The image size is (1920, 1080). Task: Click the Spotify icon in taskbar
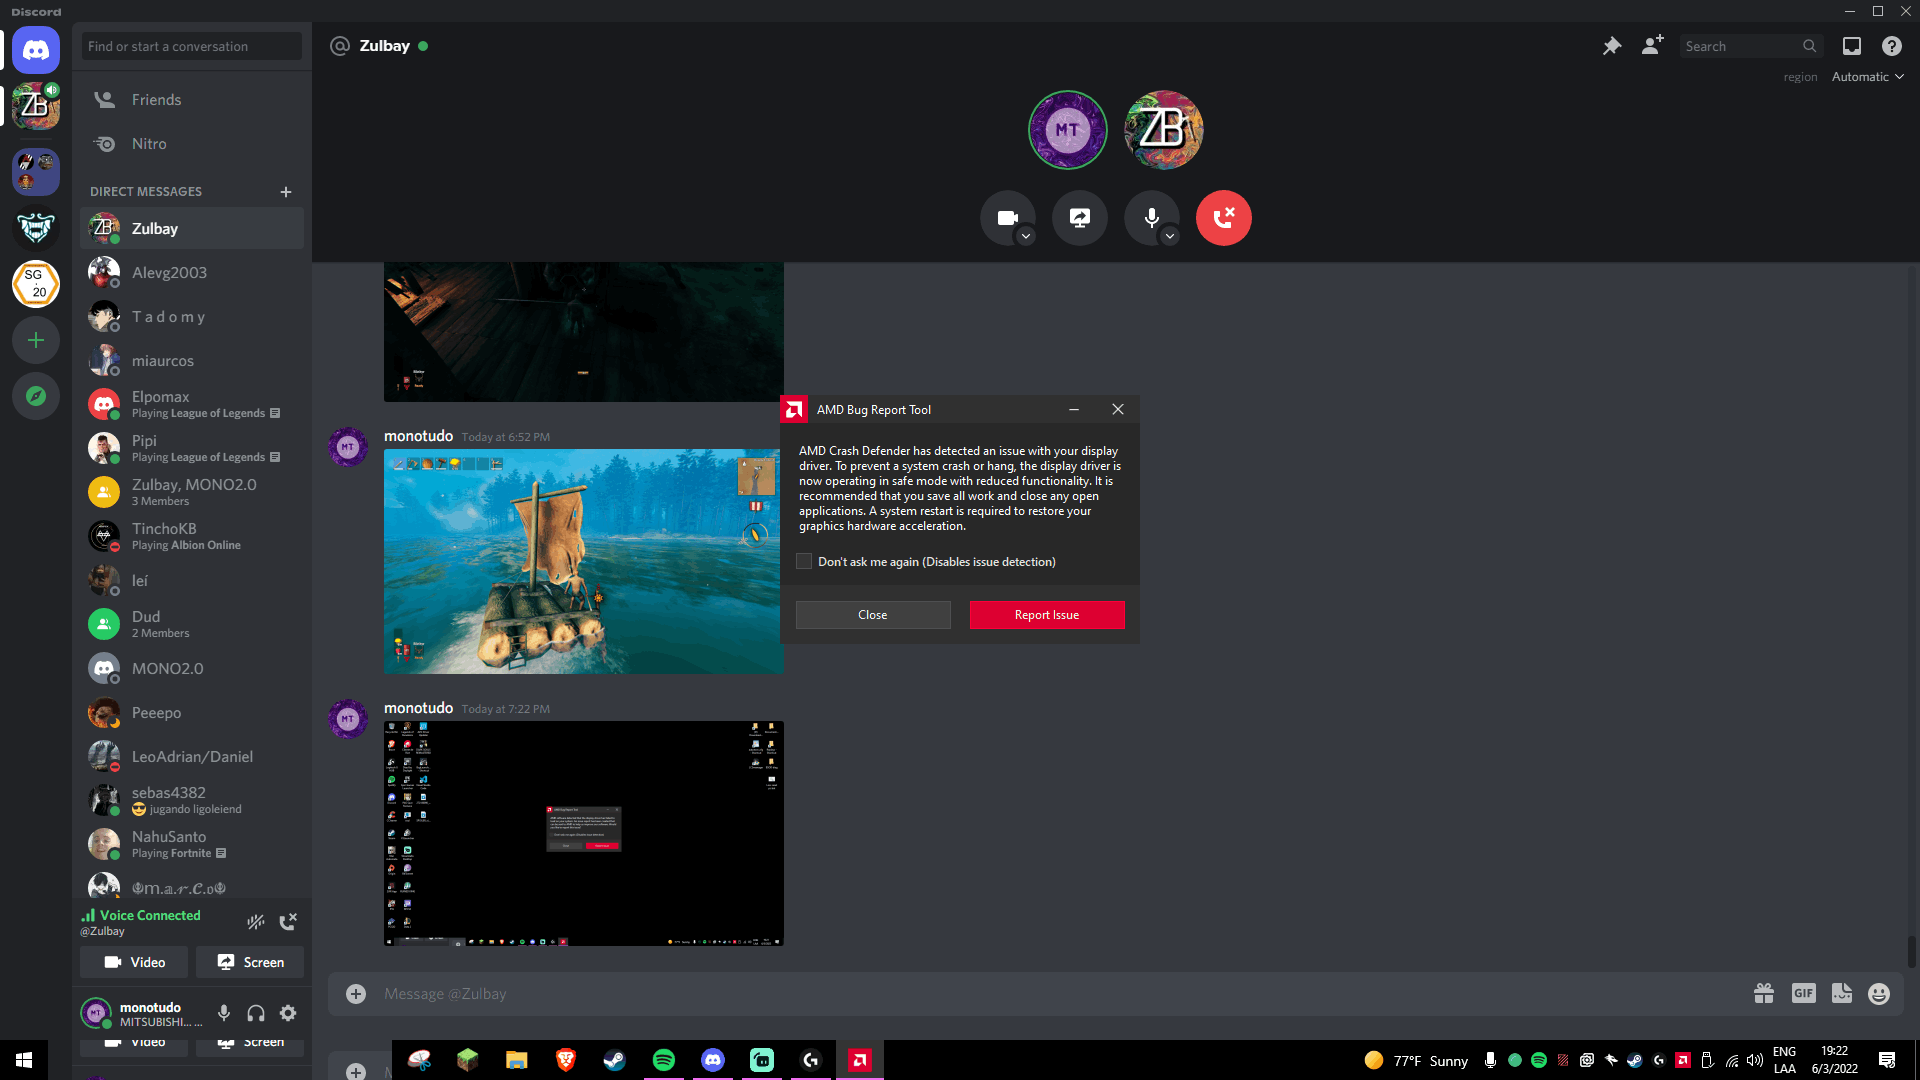(663, 1060)
